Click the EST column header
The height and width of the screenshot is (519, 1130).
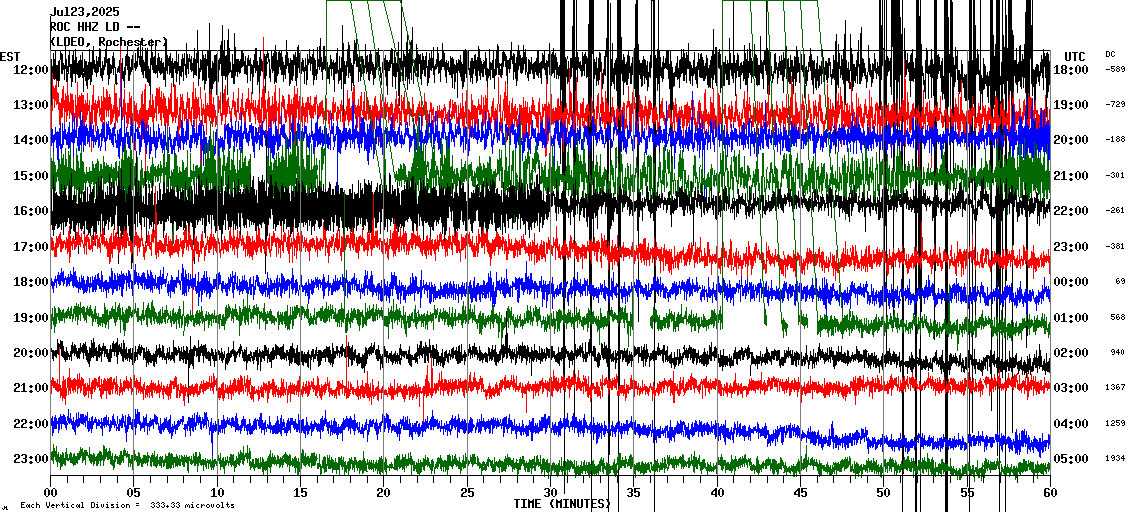10,56
